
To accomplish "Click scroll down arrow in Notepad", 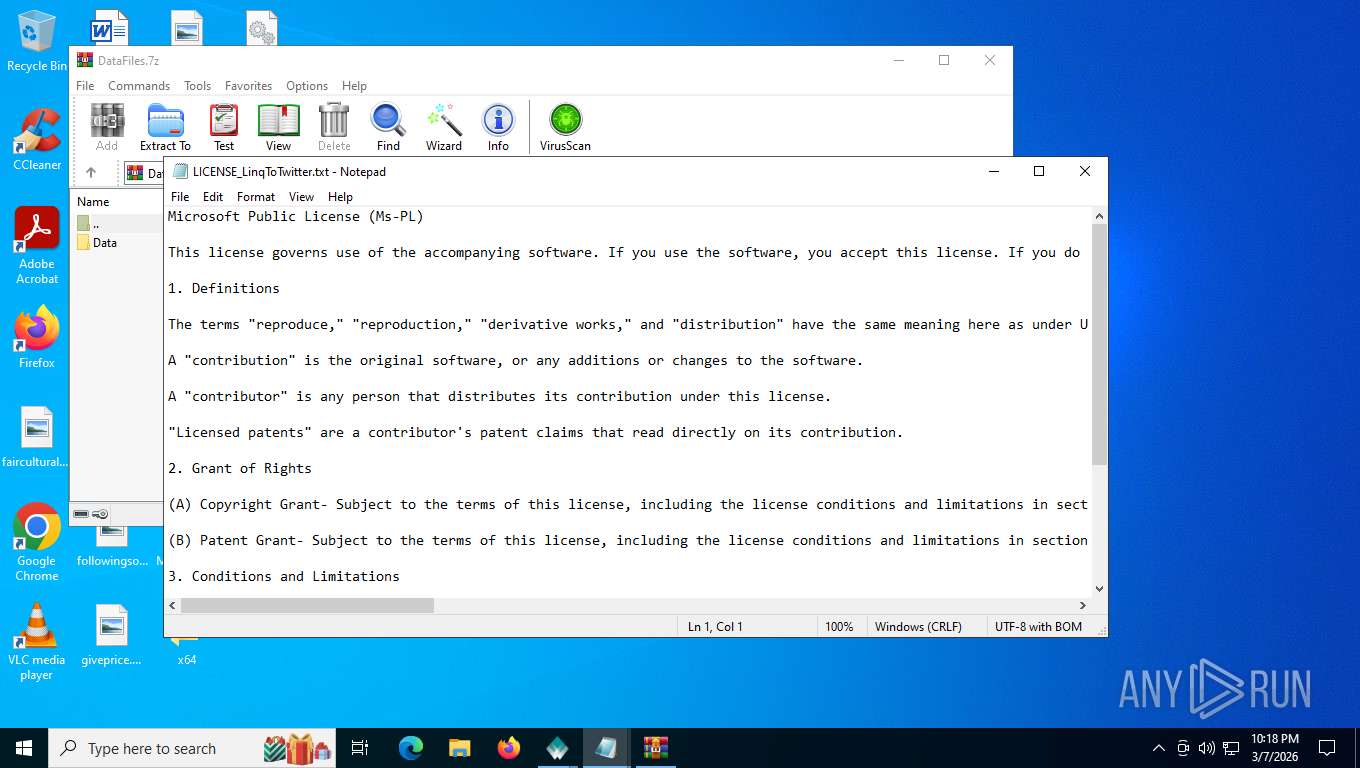I will coord(1100,589).
